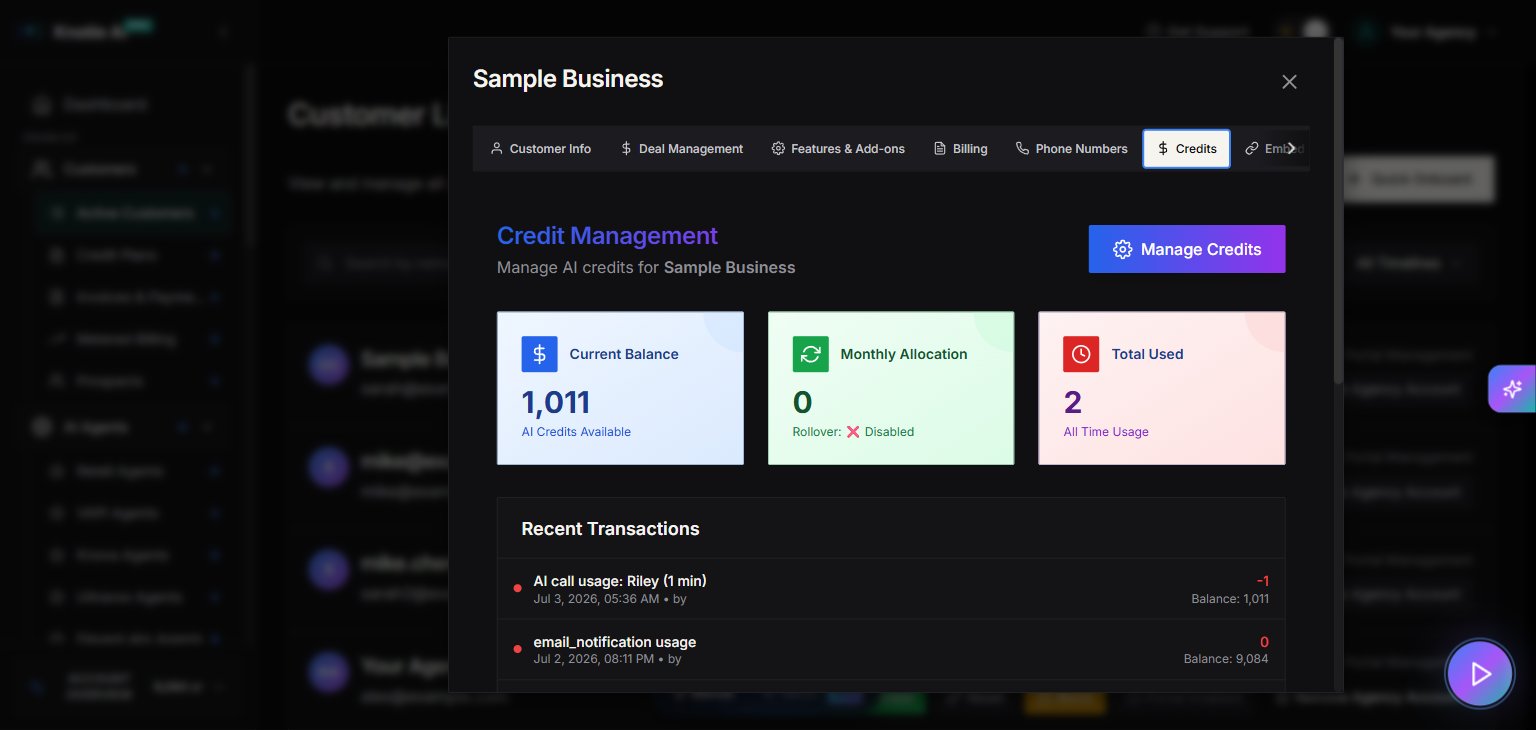Click the 'Recent Transactions' heading
The height and width of the screenshot is (730, 1536).
tap(610, 529)
